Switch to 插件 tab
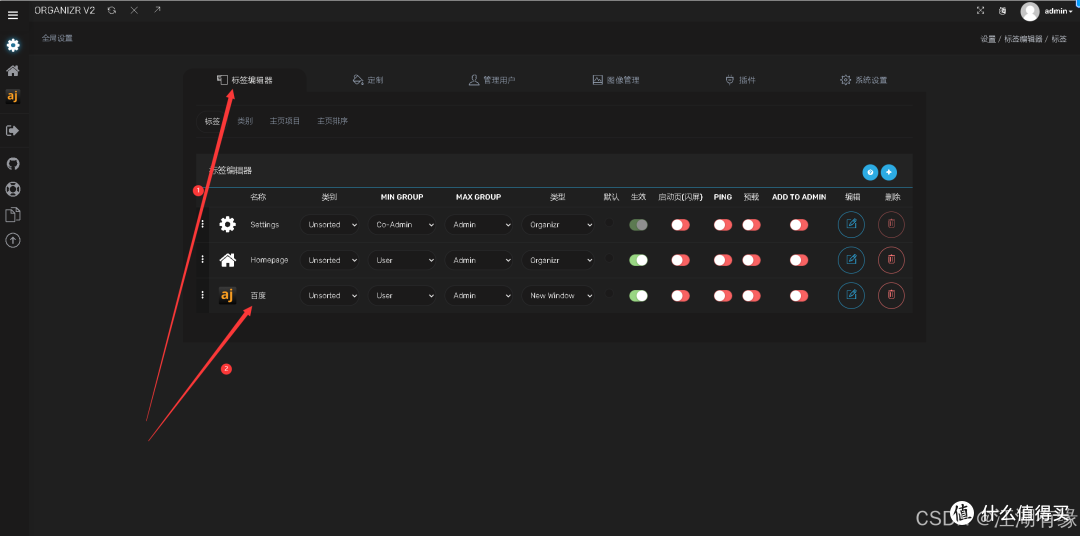Viewport: 1080px width, 536px height. coord(740,80)
